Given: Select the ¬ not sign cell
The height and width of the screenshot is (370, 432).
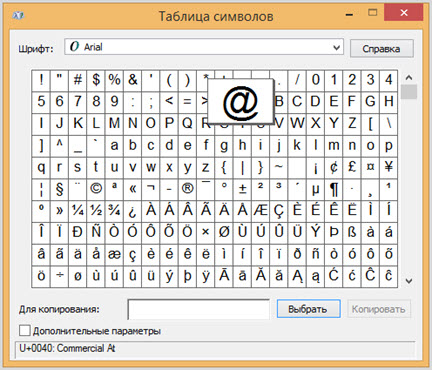Looking at the screenshot, I should (151, 189).
